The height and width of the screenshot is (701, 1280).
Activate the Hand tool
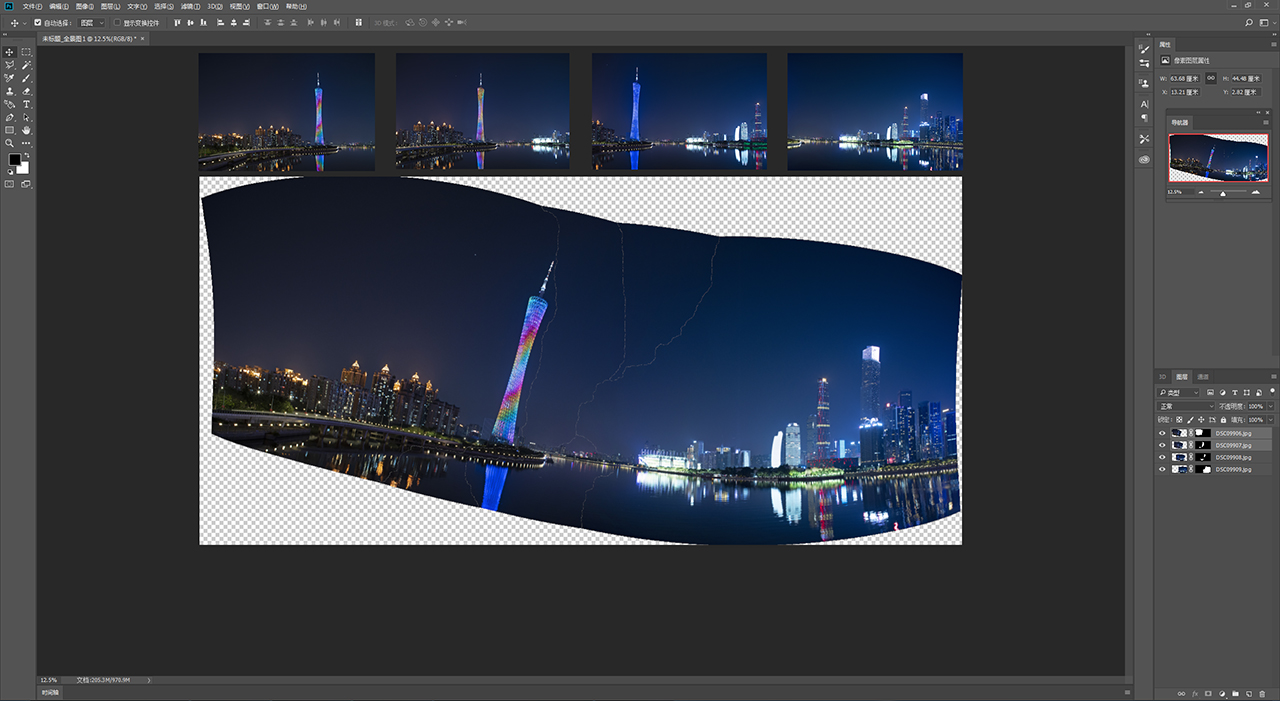pos(26,130)
